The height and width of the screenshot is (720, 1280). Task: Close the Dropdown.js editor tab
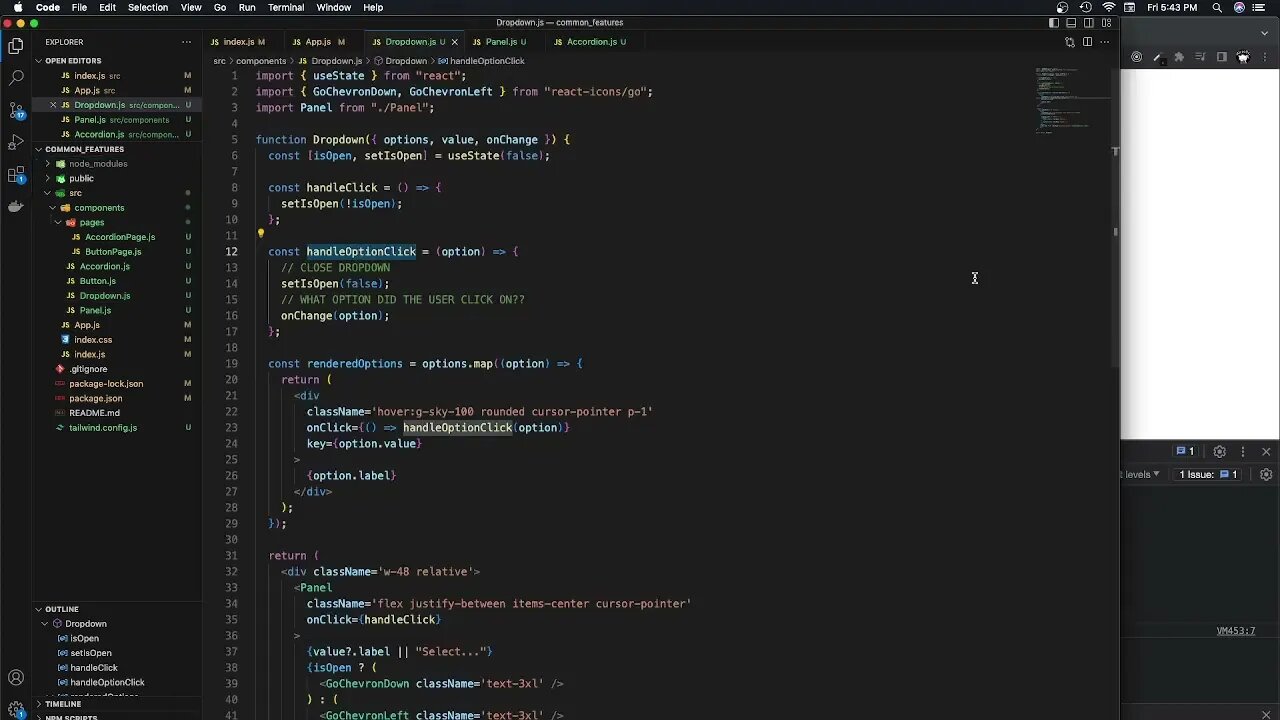455,42
